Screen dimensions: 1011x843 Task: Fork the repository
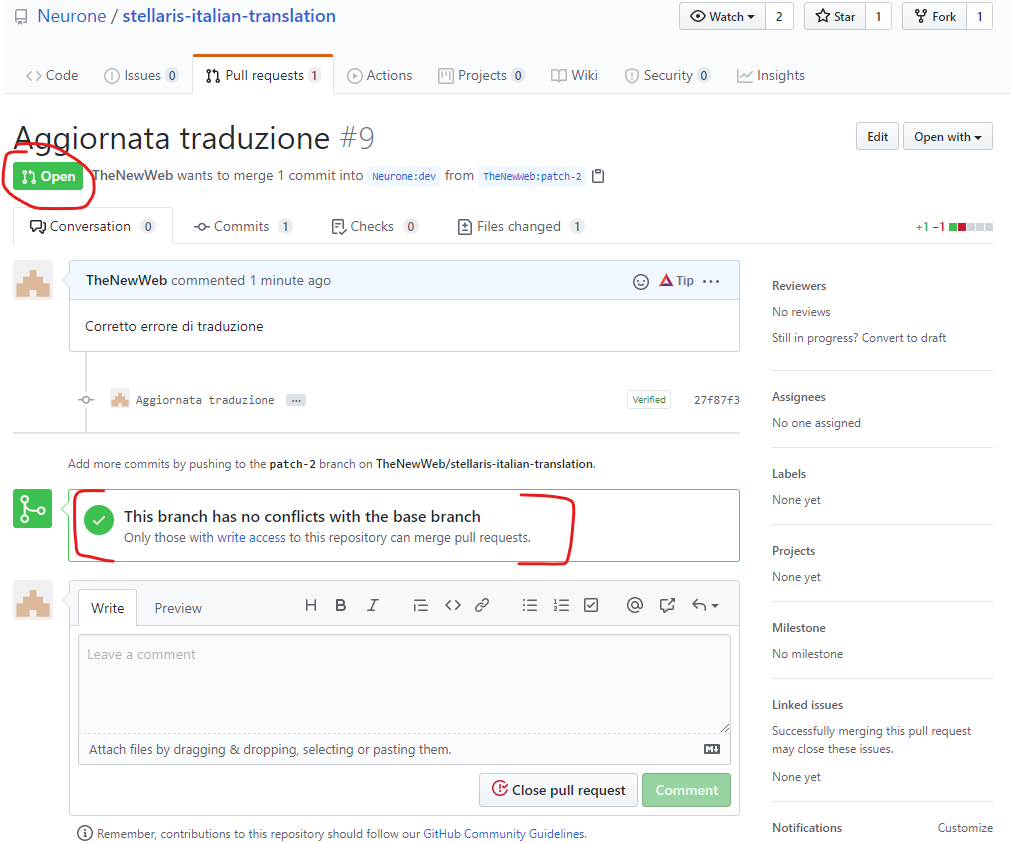(x=934, y=17)
